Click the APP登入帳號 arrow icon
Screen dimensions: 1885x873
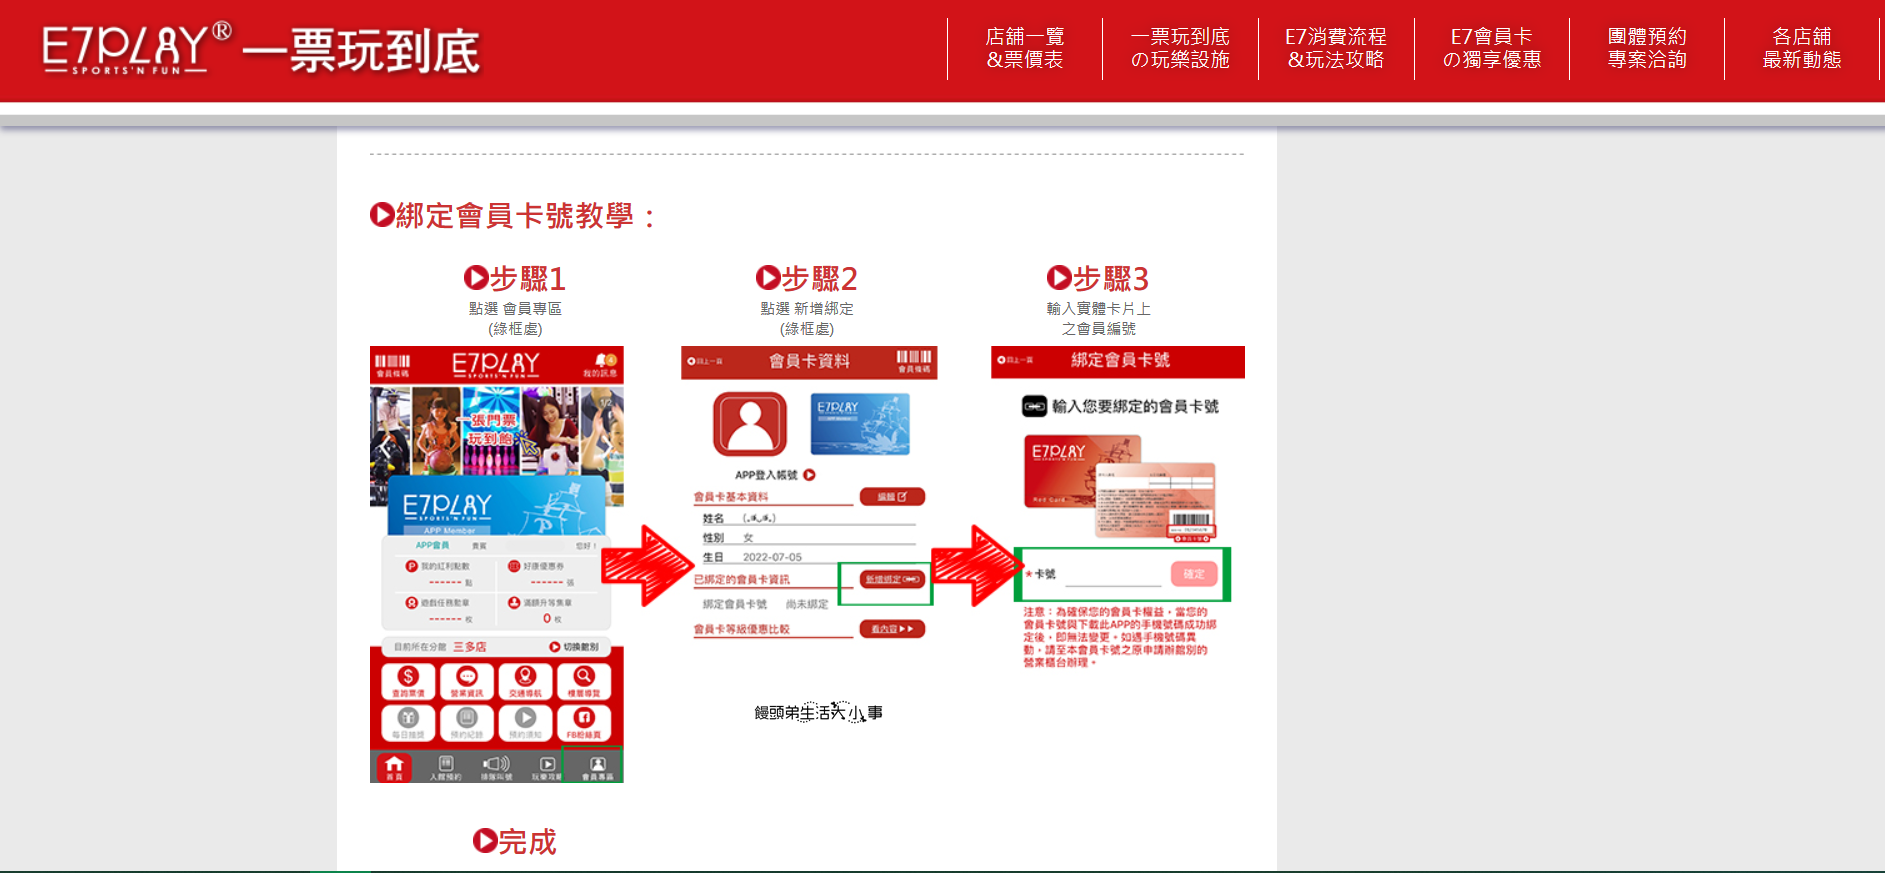(810, 475)
